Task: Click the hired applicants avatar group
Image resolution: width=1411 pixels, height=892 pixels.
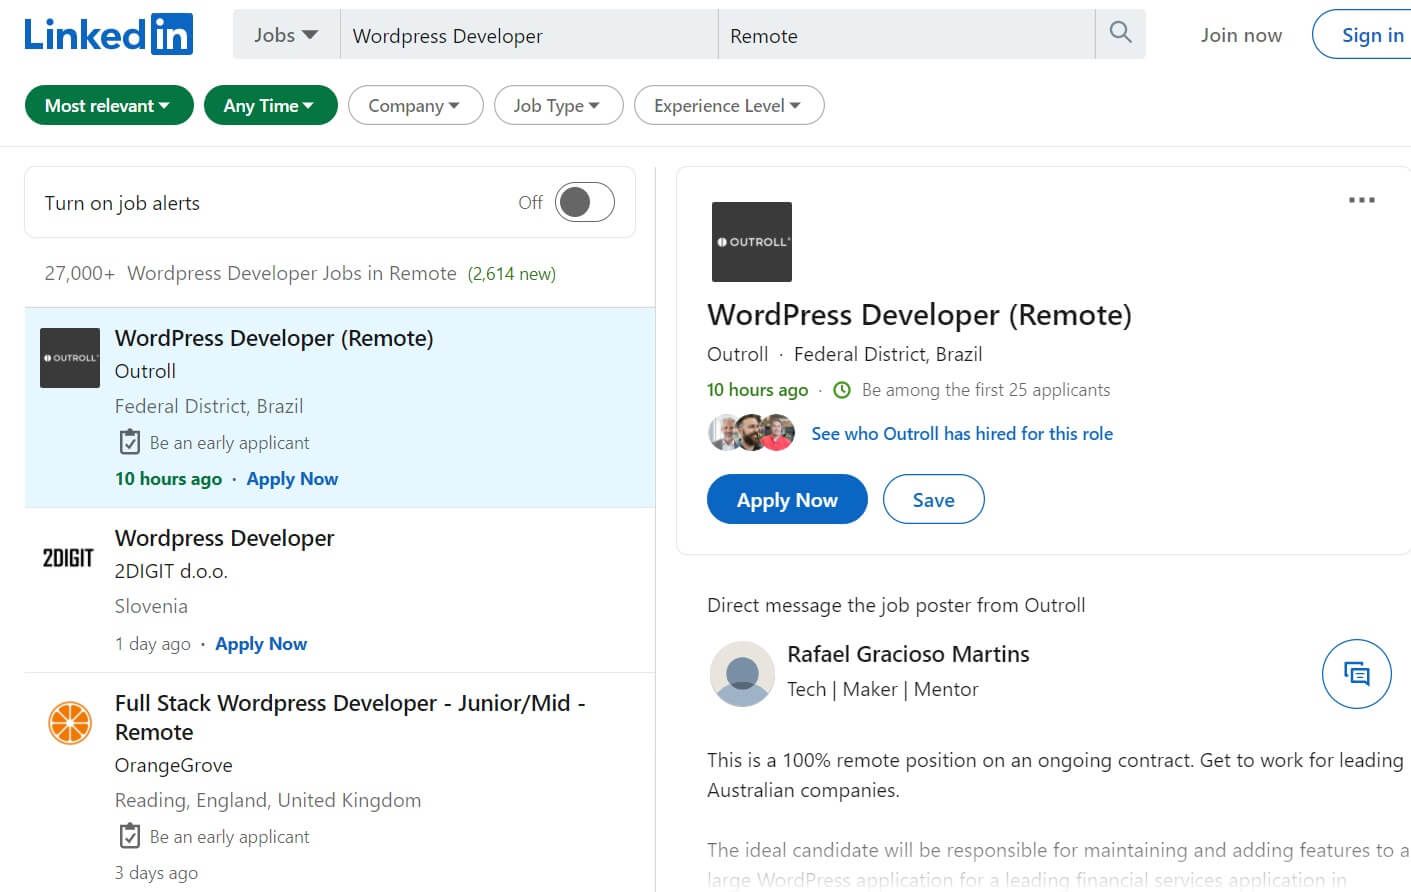Action: click(x=750, y=432)
